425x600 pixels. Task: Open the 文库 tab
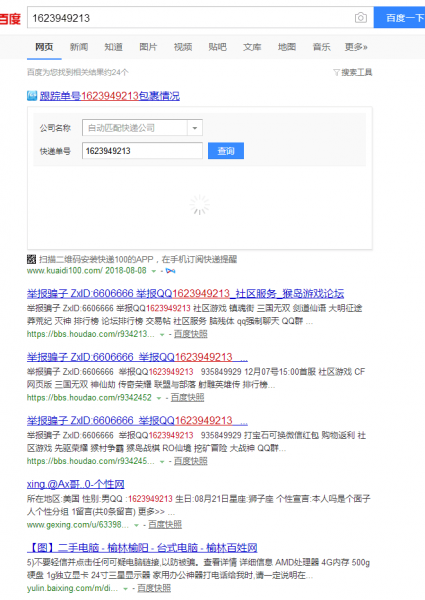(x=252, y=47)
